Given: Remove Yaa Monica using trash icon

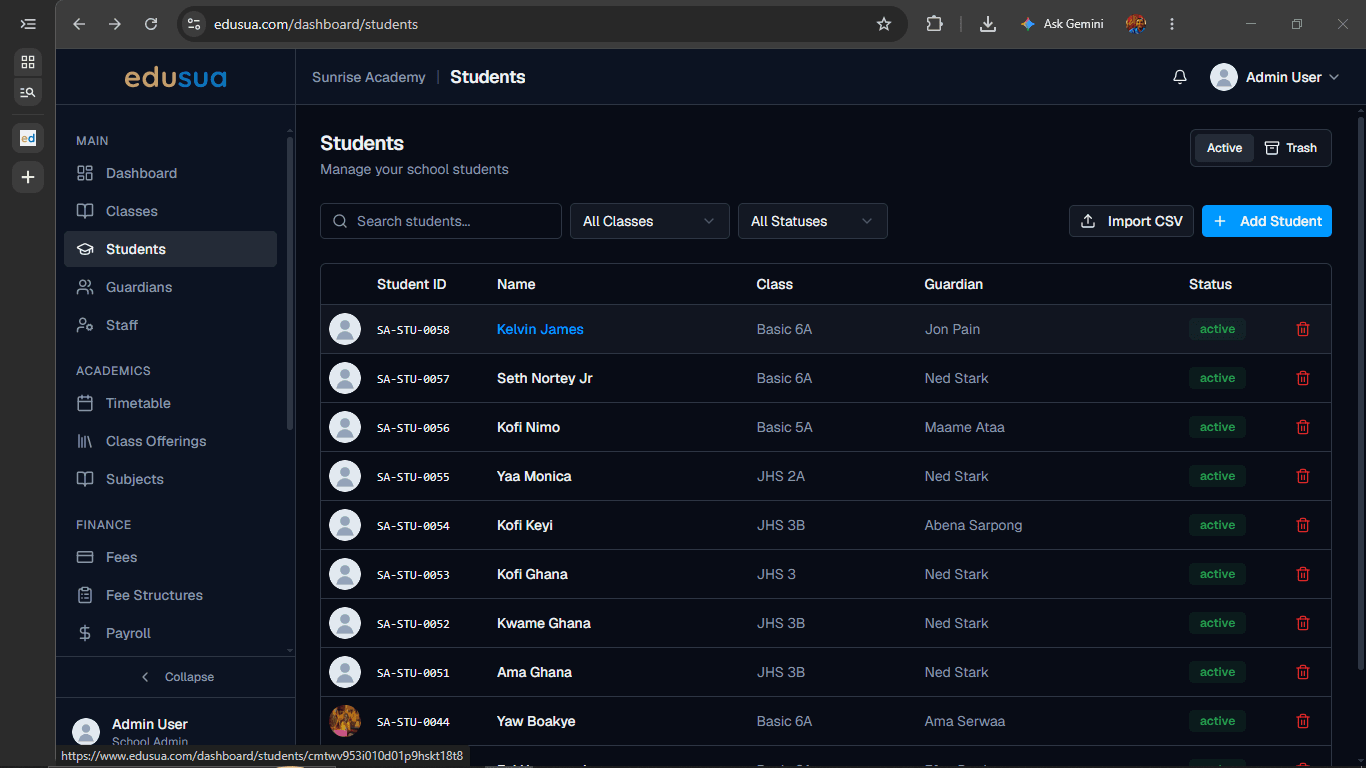Looking at the screenshot, I should pos(1302,476).
